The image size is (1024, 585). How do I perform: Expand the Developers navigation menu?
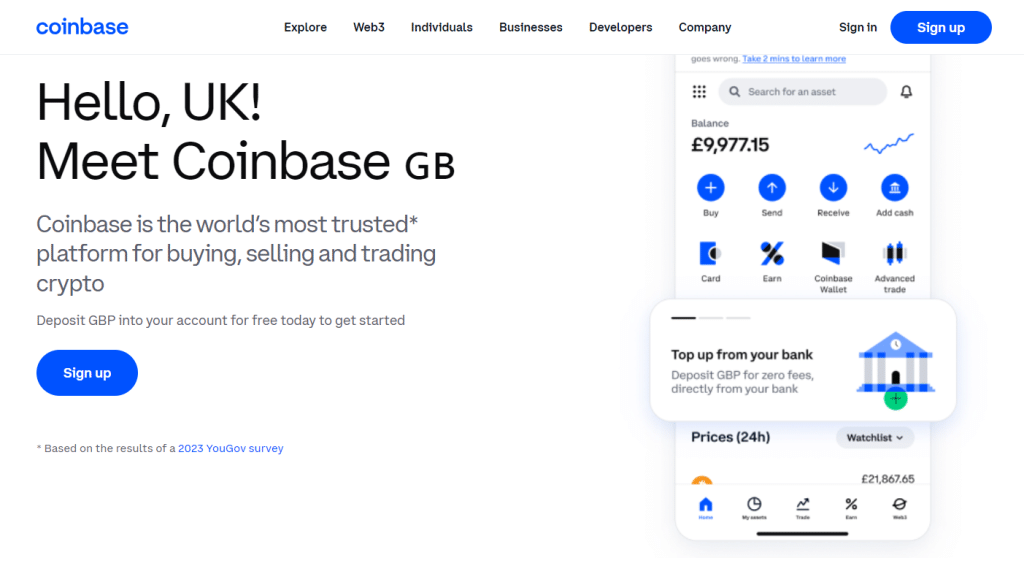[x=620, y=27]
